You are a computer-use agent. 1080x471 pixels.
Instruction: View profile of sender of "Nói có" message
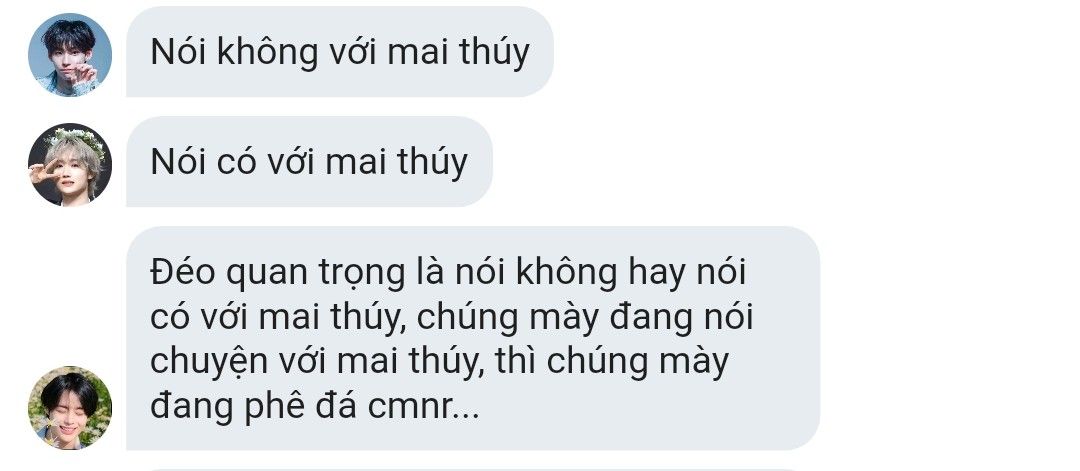pos(70,165)
